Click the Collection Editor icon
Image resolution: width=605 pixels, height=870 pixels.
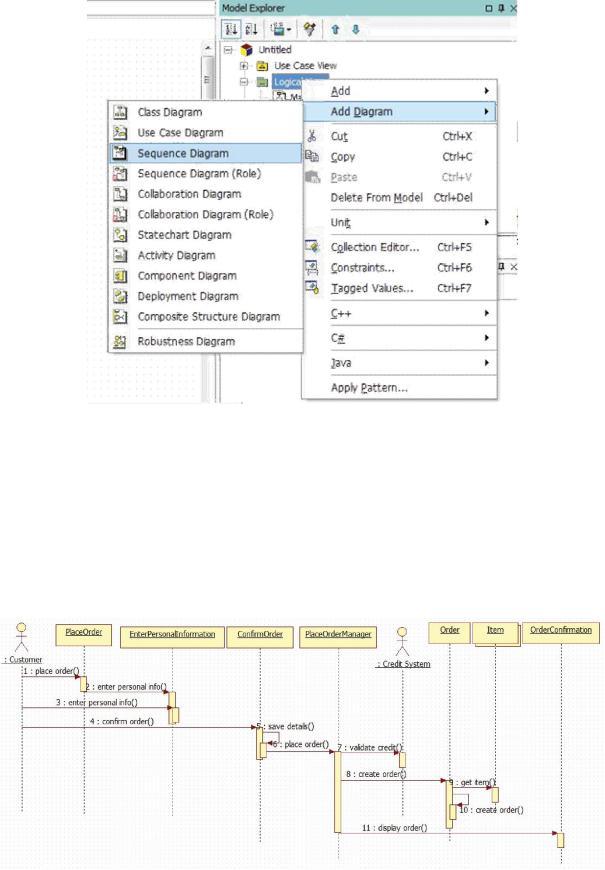coord(312,247)
